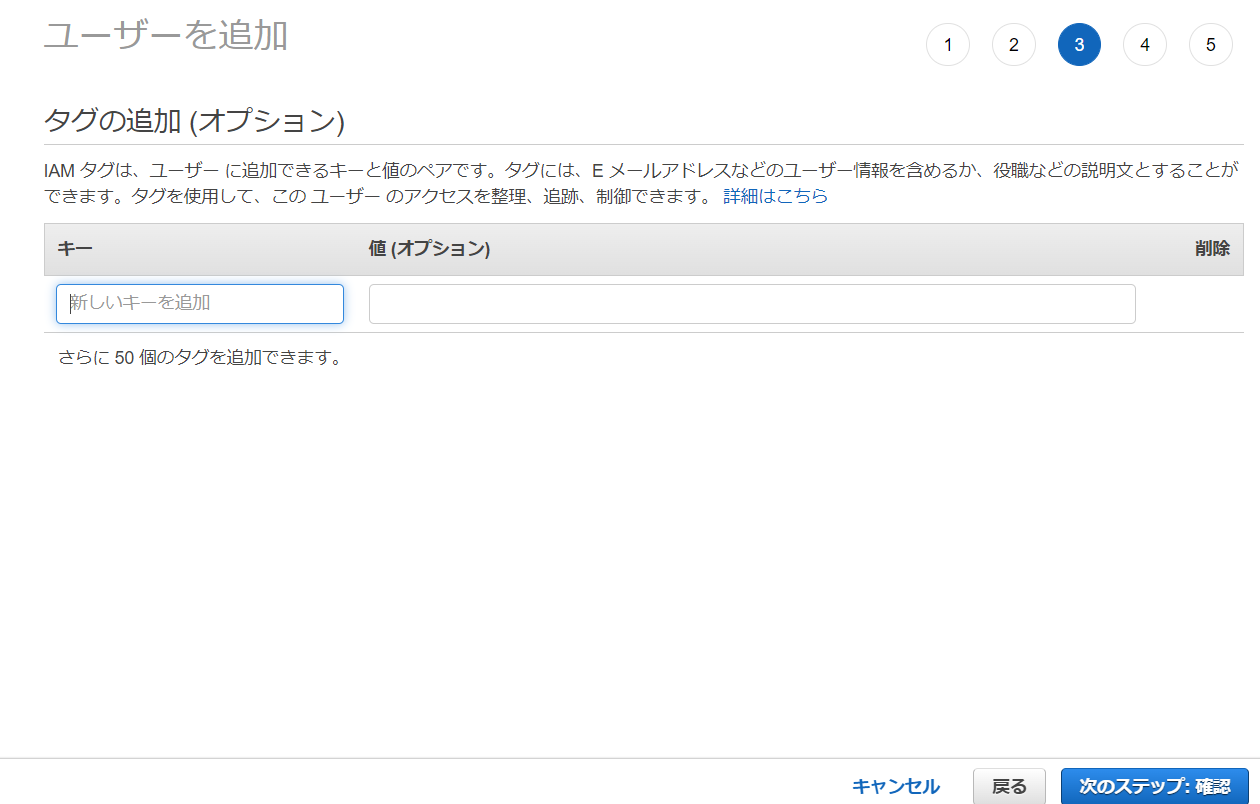Viewport: 1260px width, 804px height.
Task: Open step 4 in the progress indicator
Action: coord(1144,45)
